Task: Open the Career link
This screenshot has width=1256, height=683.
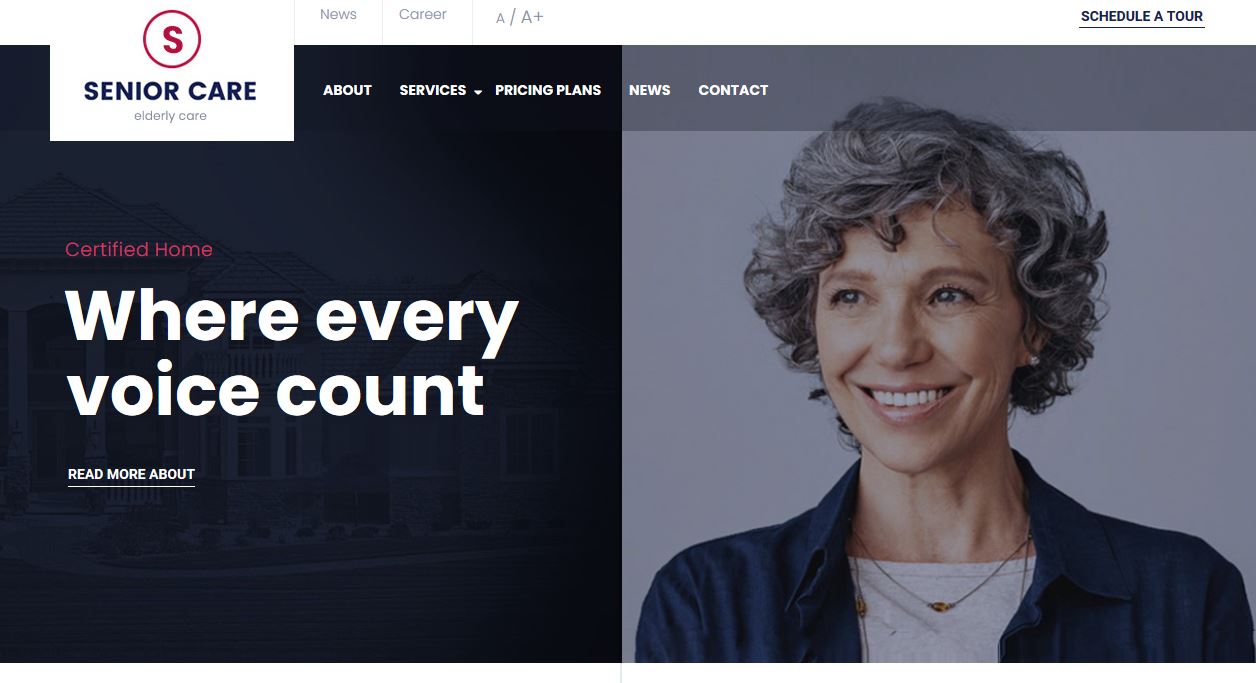Action: coord(423,14)
